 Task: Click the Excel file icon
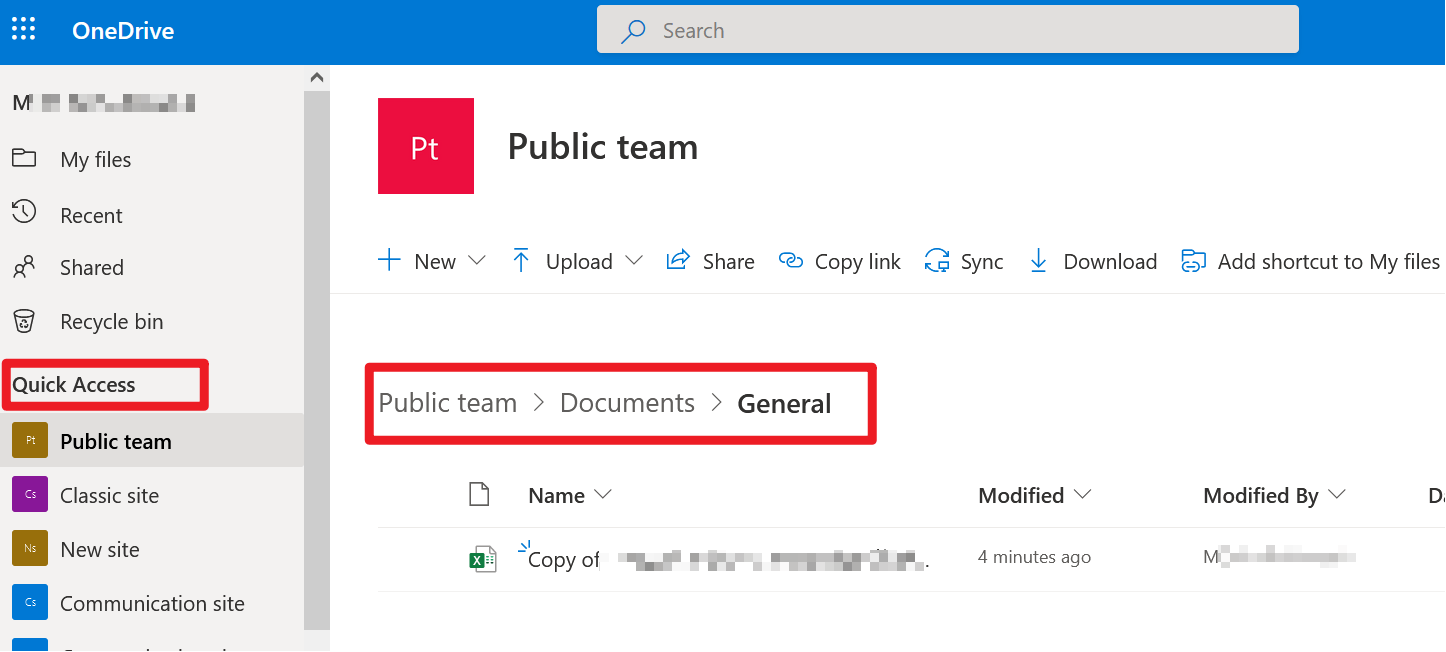click(x=483, y=560)
